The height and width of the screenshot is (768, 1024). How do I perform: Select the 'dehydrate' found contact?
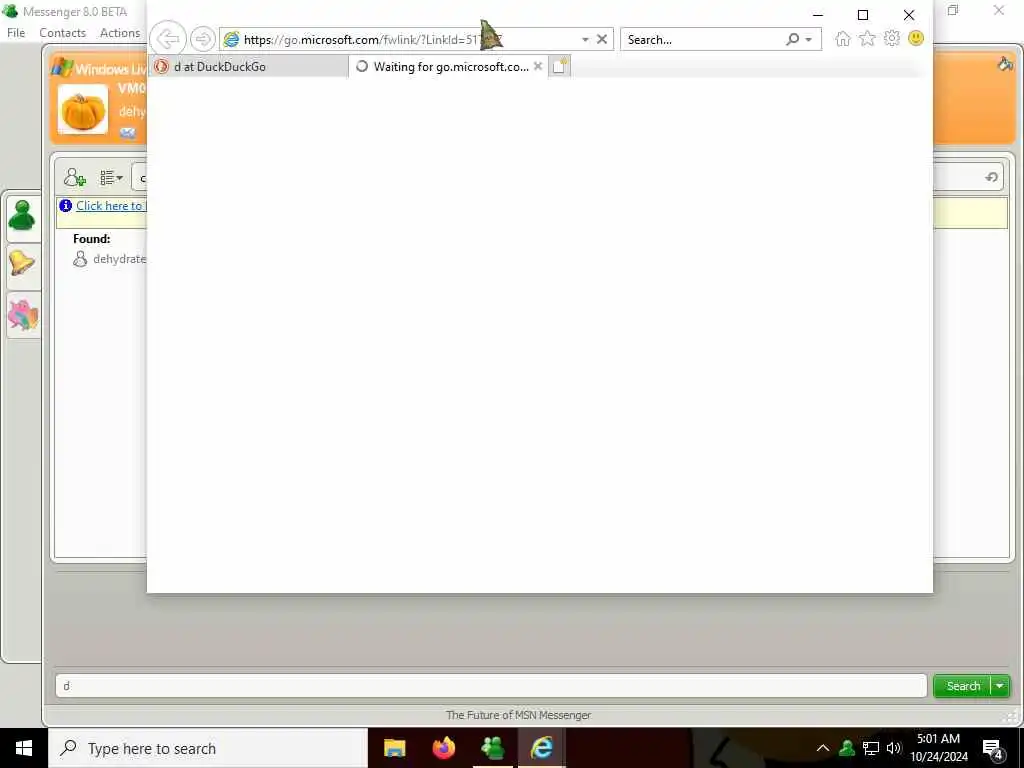pos(109,259)
